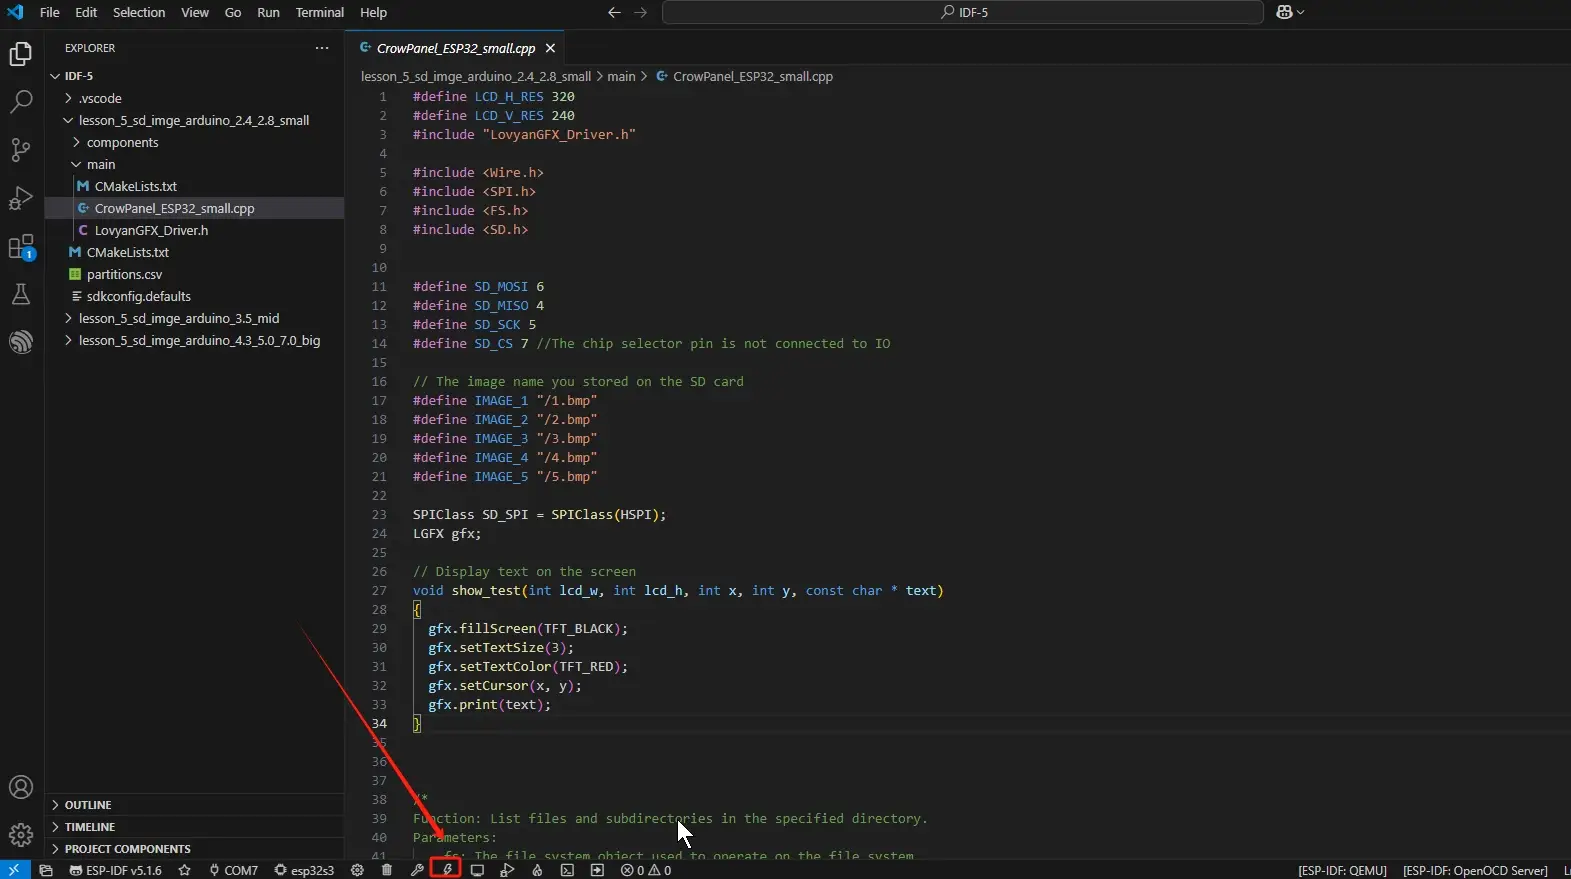This screenshot has height=879, width=1571.
Task: Click the Full Clean trash icon
Action: coord(387,870)
